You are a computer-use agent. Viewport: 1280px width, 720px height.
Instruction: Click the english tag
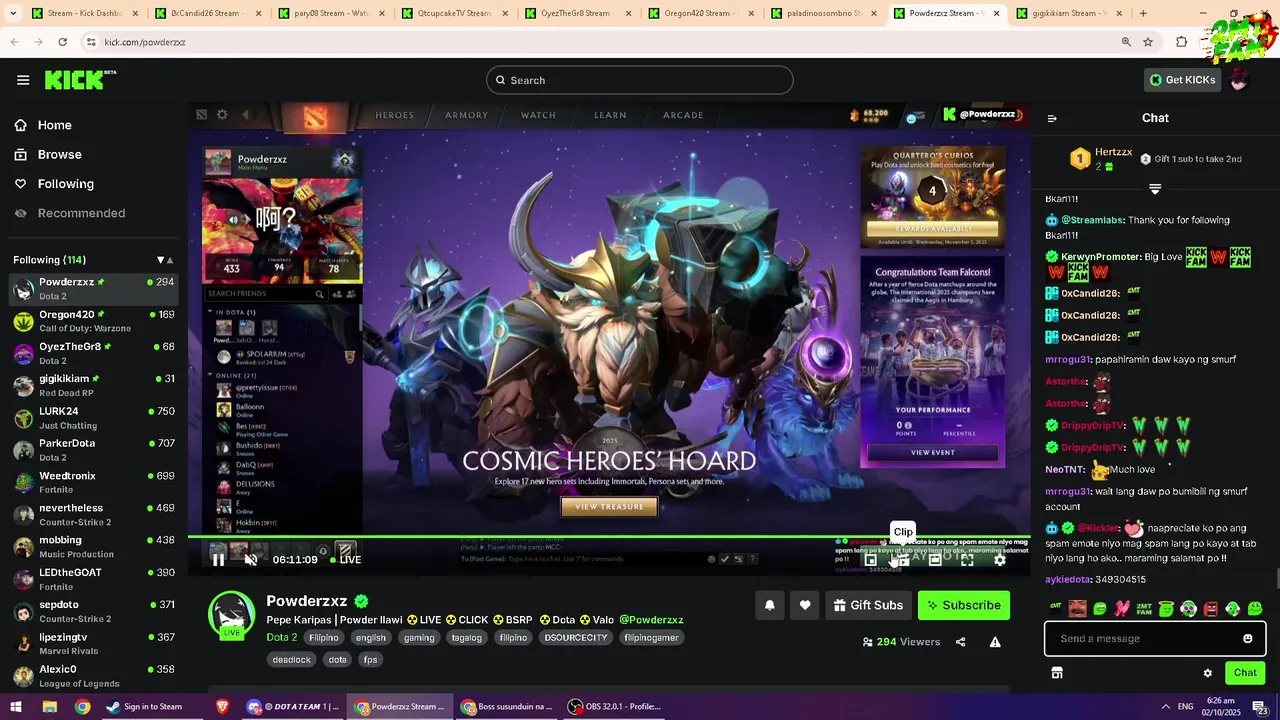click(x=370, y=637)
